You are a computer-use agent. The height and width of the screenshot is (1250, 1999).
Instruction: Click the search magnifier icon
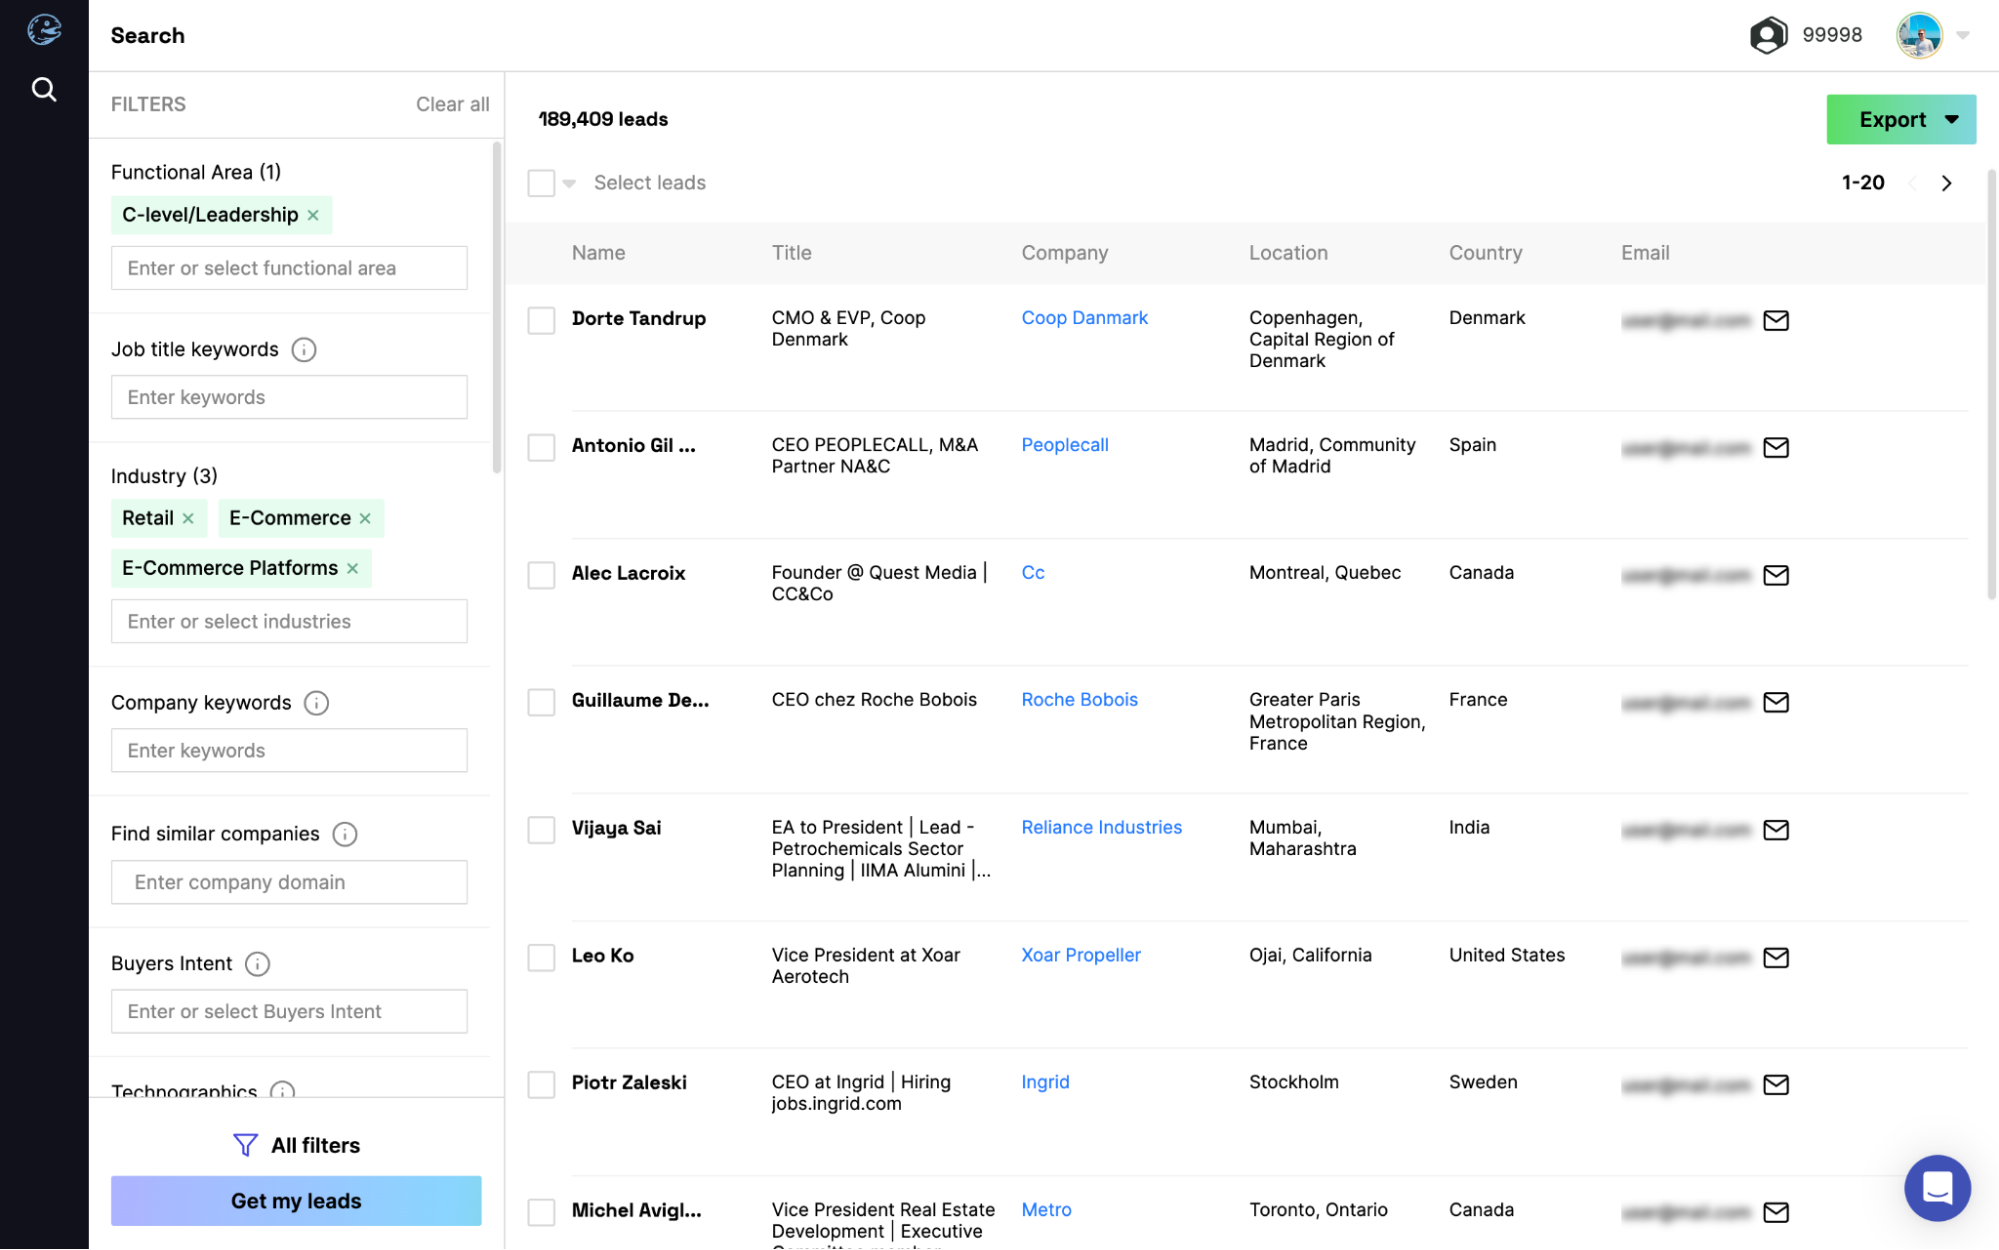(43, 89)
